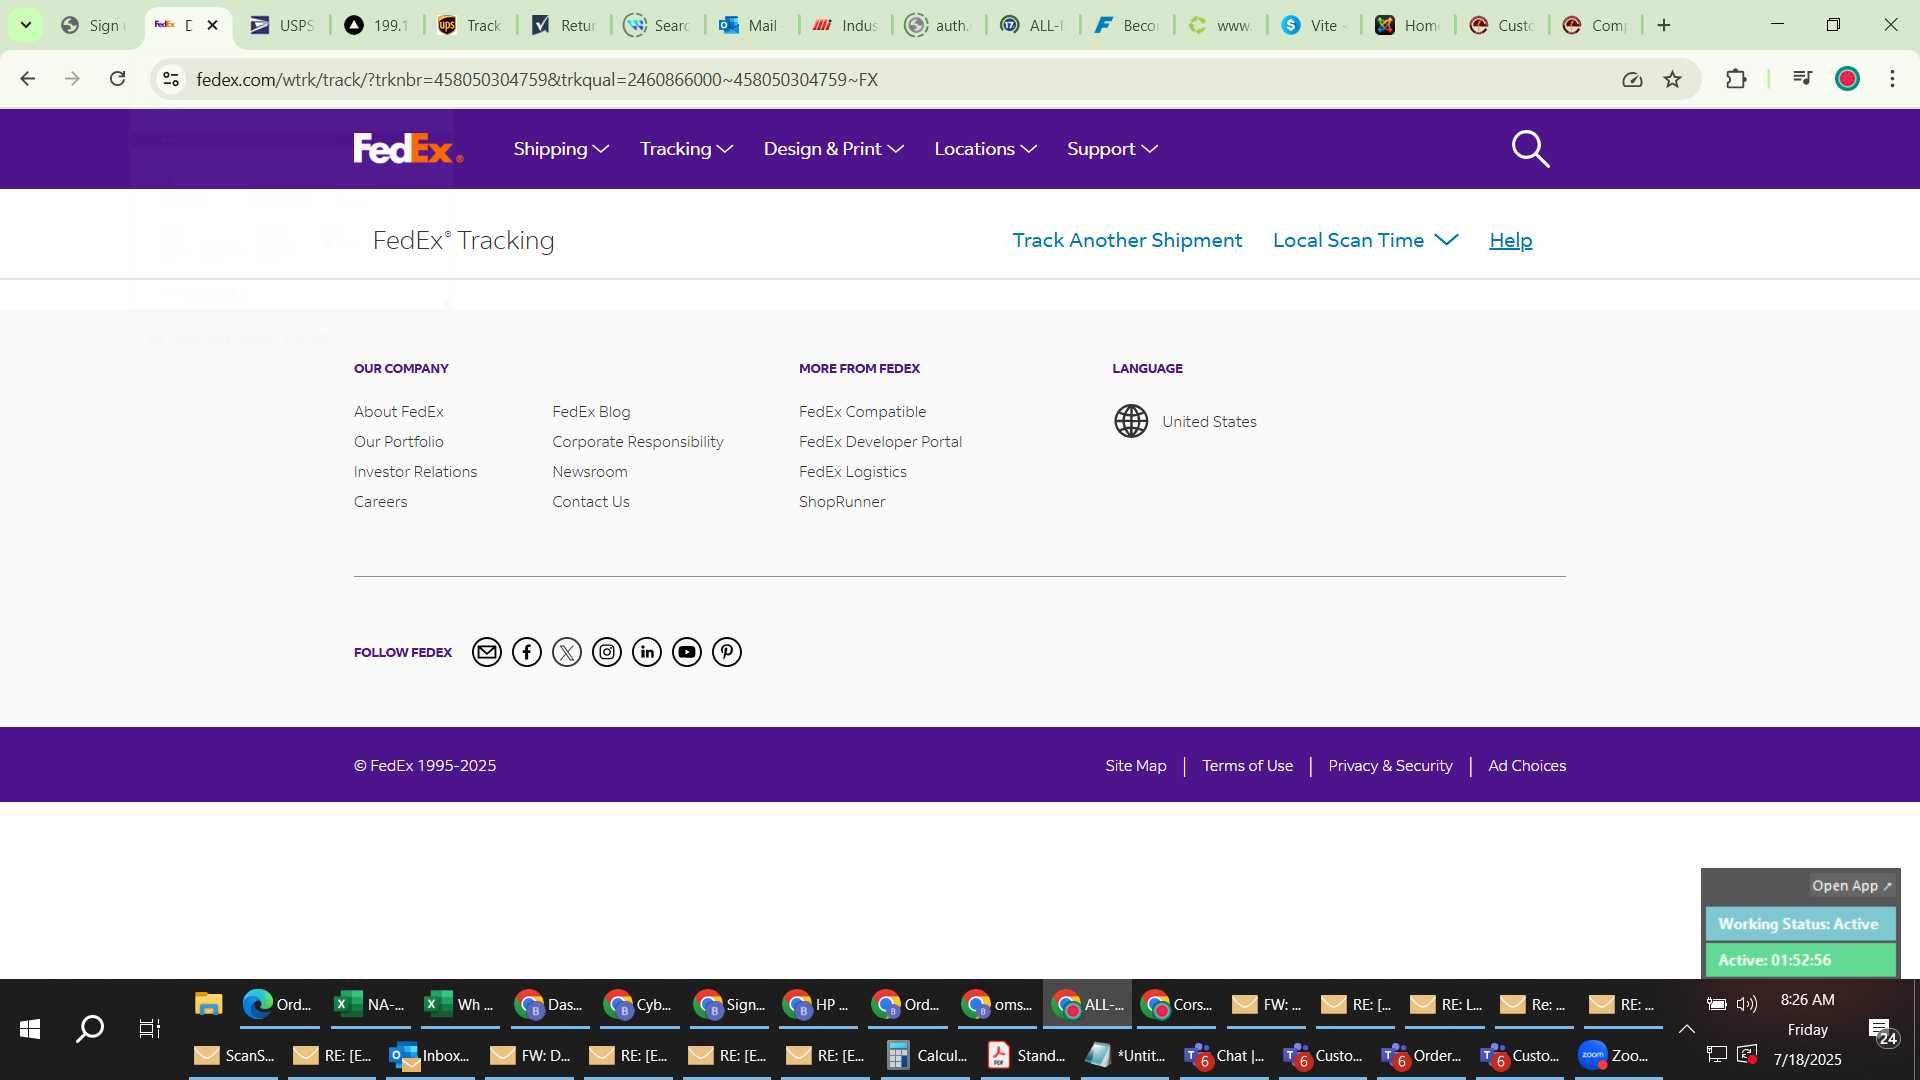
Task: Open FedEx YouTube icon
Action: click(687, 652)
